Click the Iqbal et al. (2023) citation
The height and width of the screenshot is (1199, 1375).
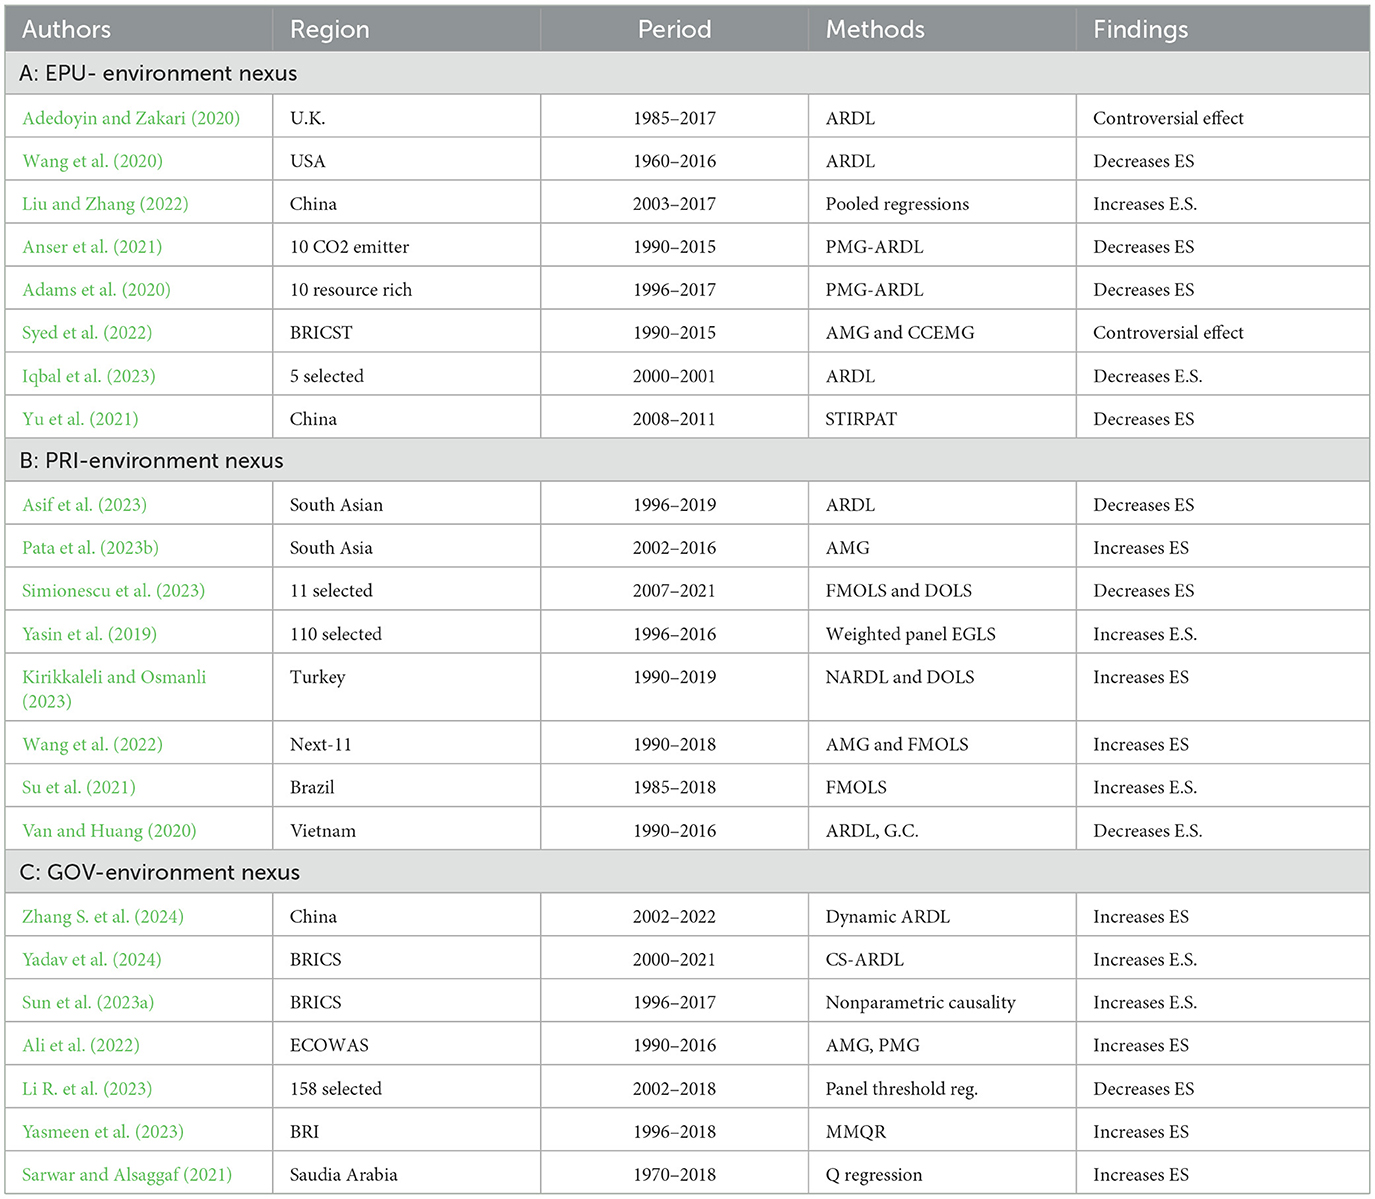pyautogui.click(x=89, y=376)
